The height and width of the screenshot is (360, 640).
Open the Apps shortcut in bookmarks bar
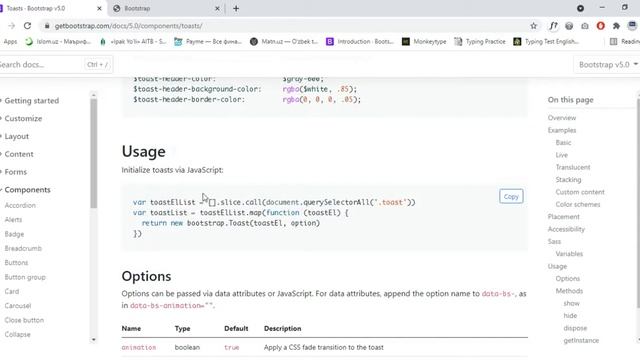(9, 41)
